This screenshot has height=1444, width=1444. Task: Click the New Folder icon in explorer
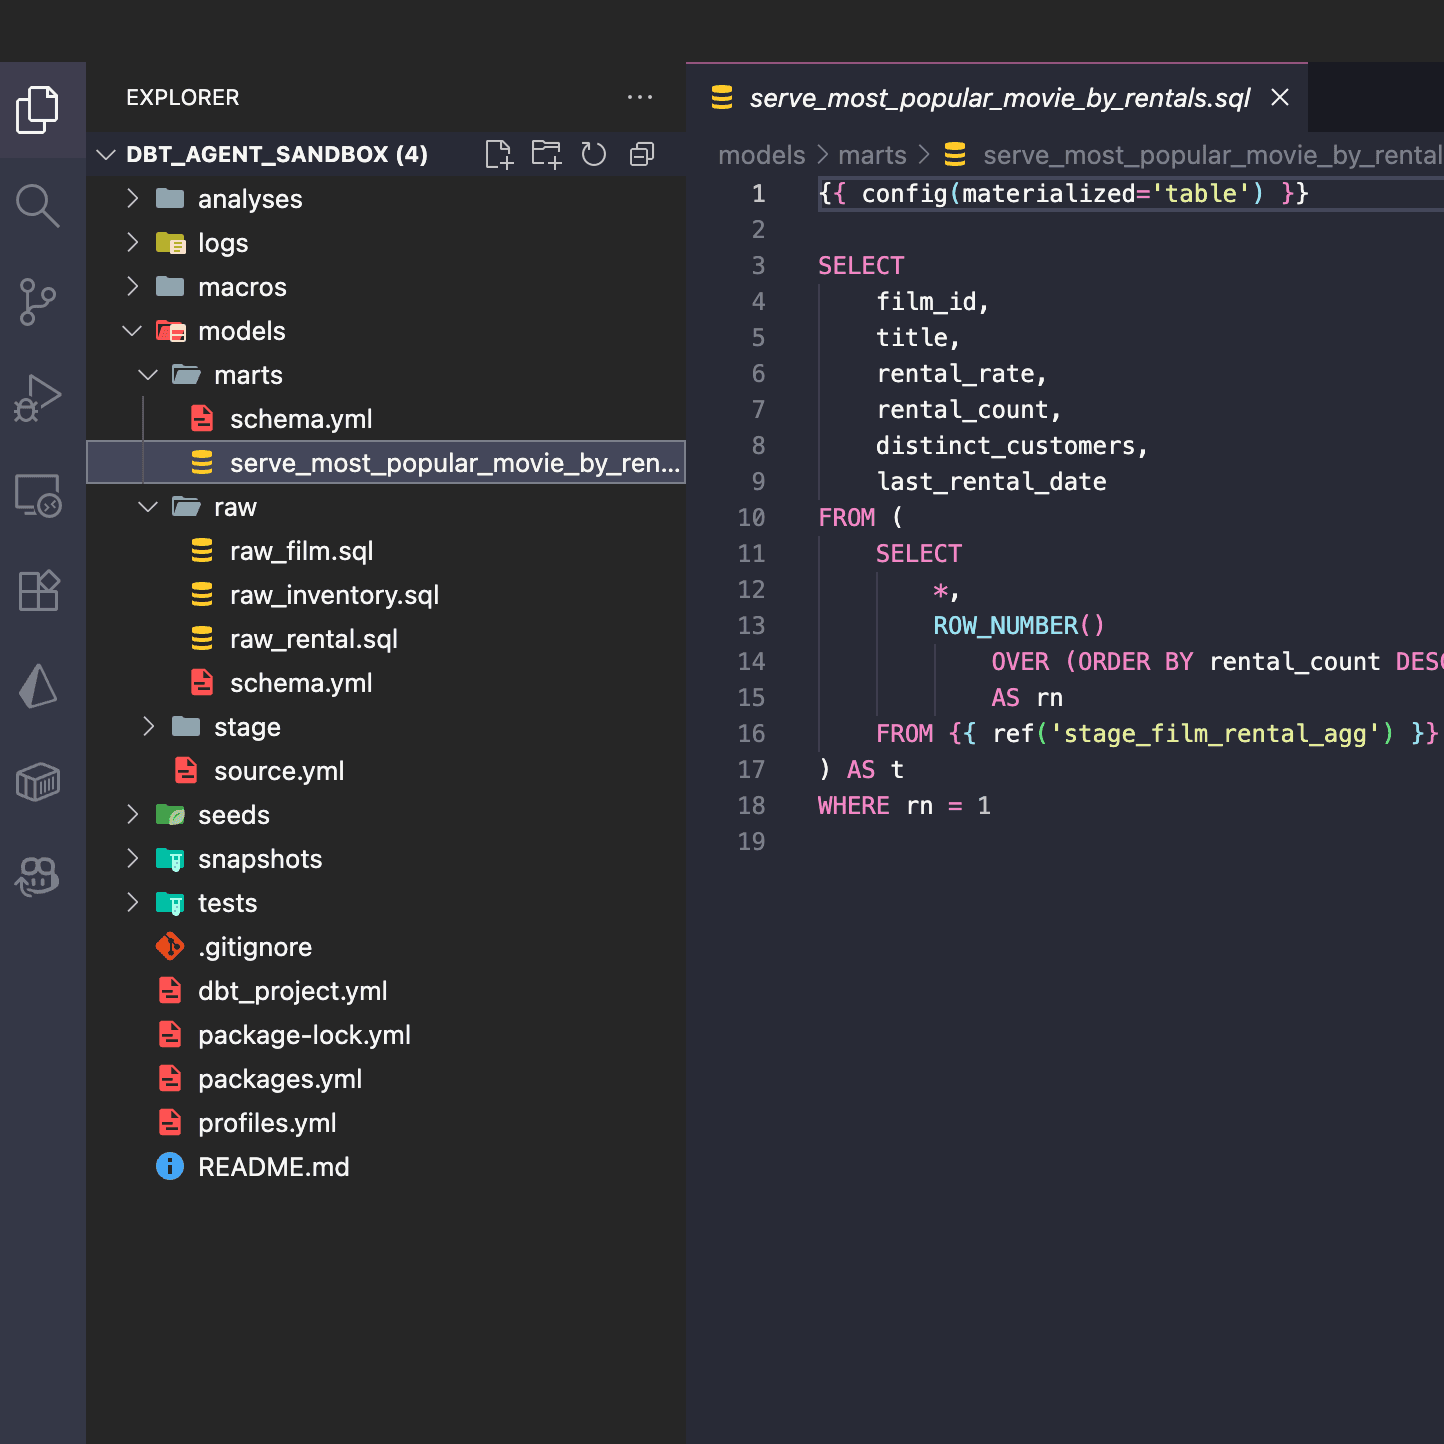point(546,154)
